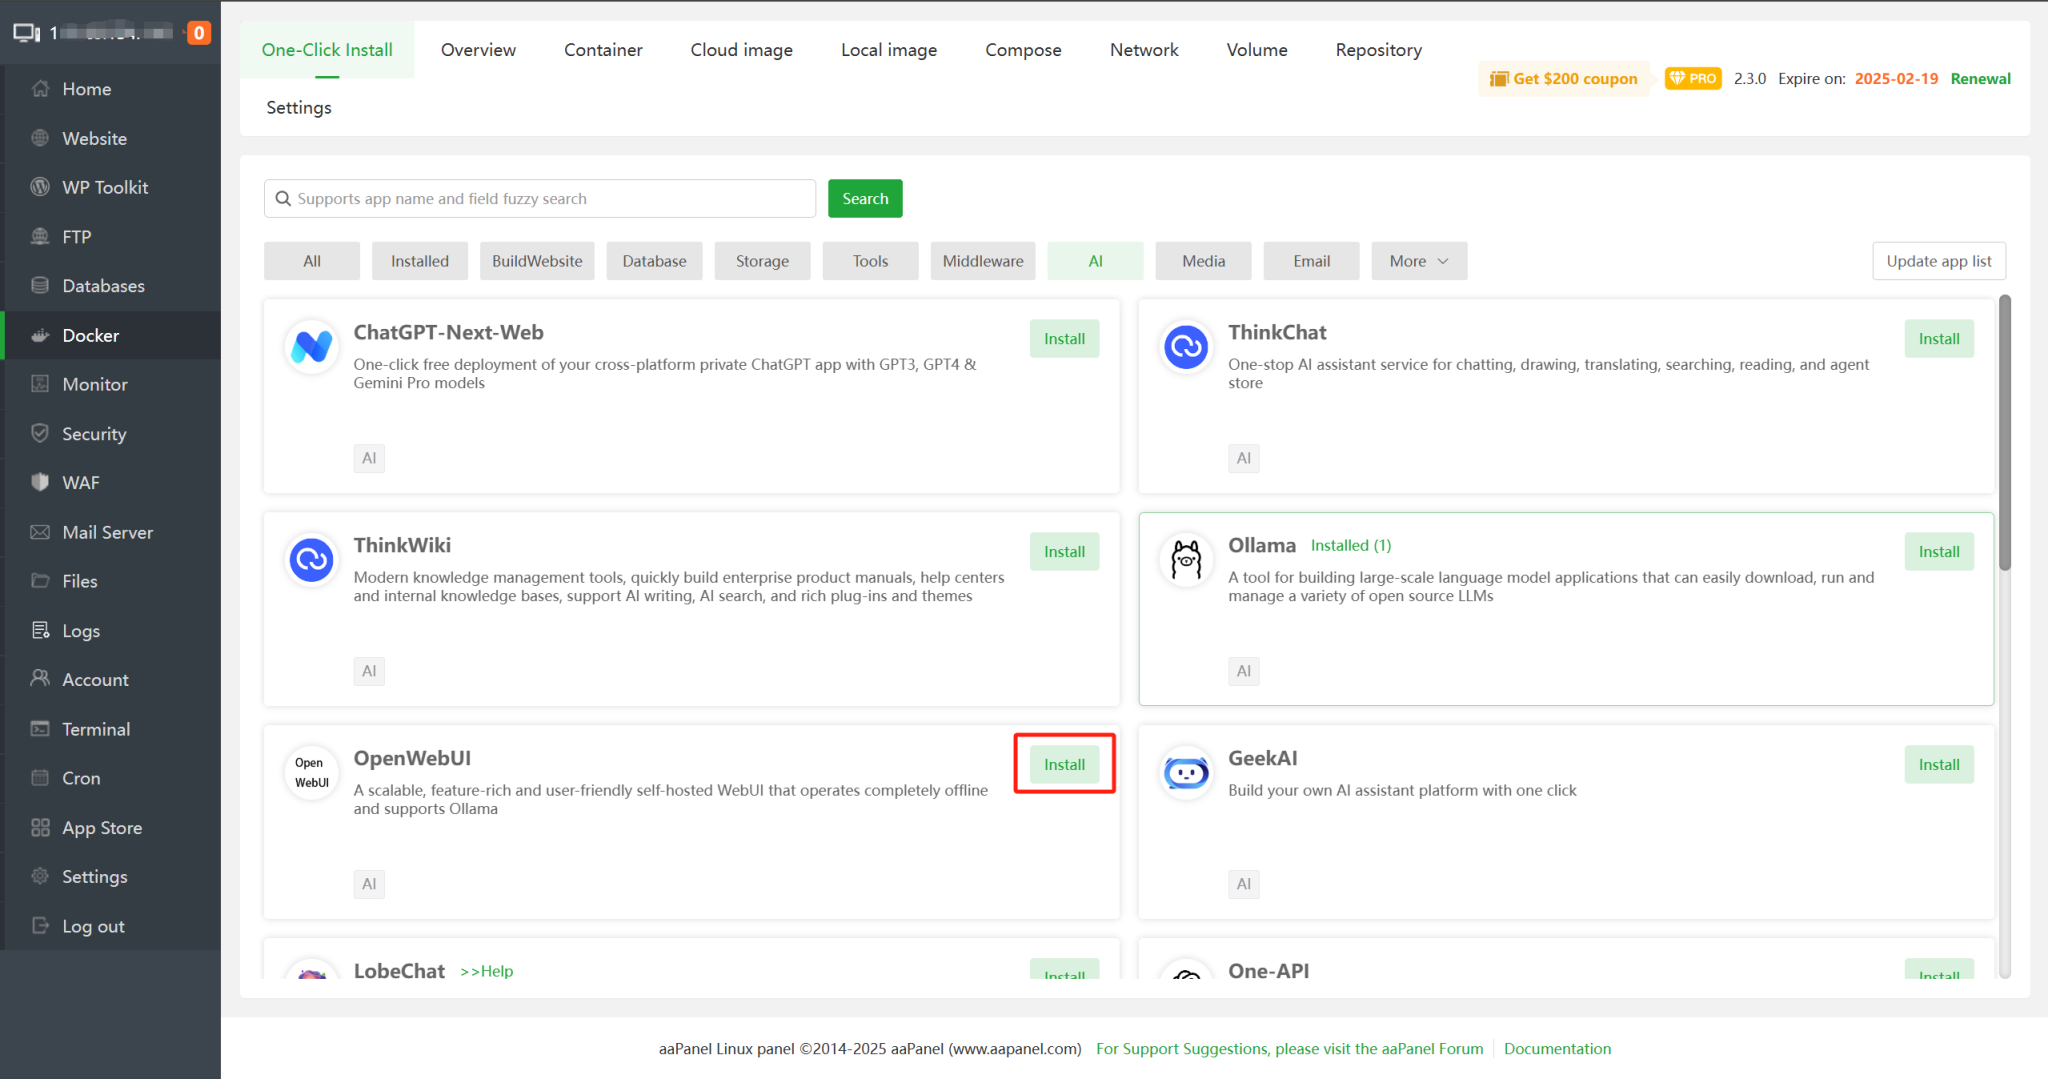Open the Compose tab

pyautogui.click(x=1023, y=49)
